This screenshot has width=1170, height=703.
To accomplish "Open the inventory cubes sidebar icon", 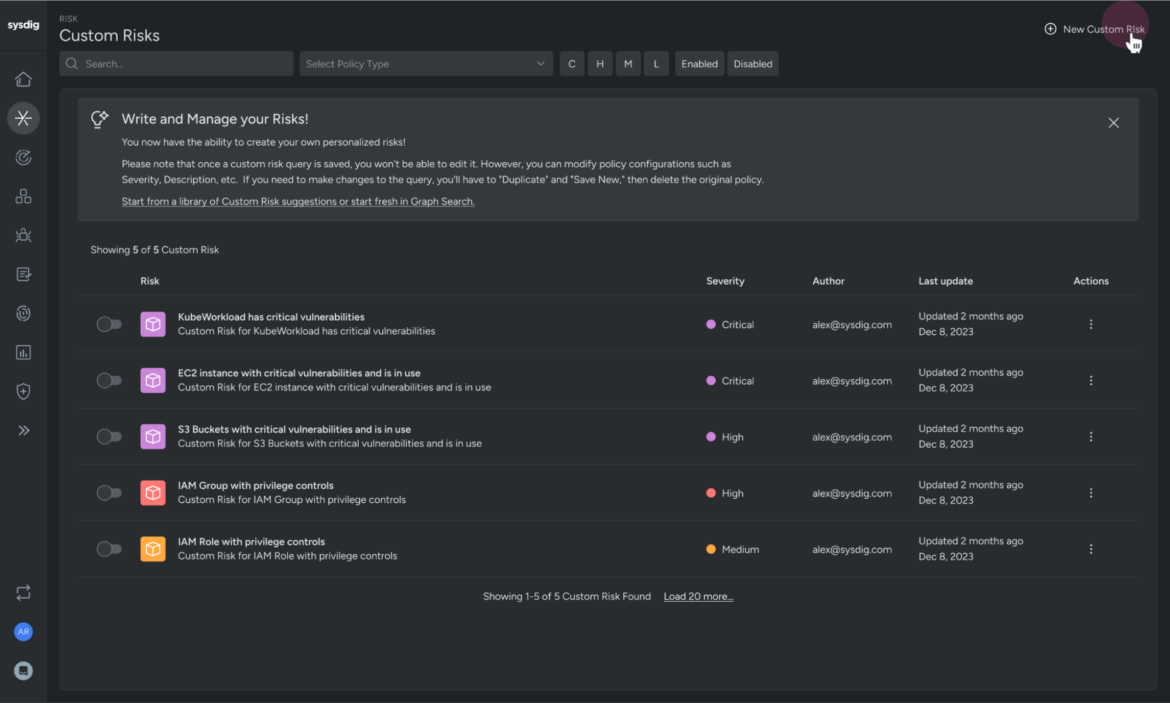I will 23,196.
